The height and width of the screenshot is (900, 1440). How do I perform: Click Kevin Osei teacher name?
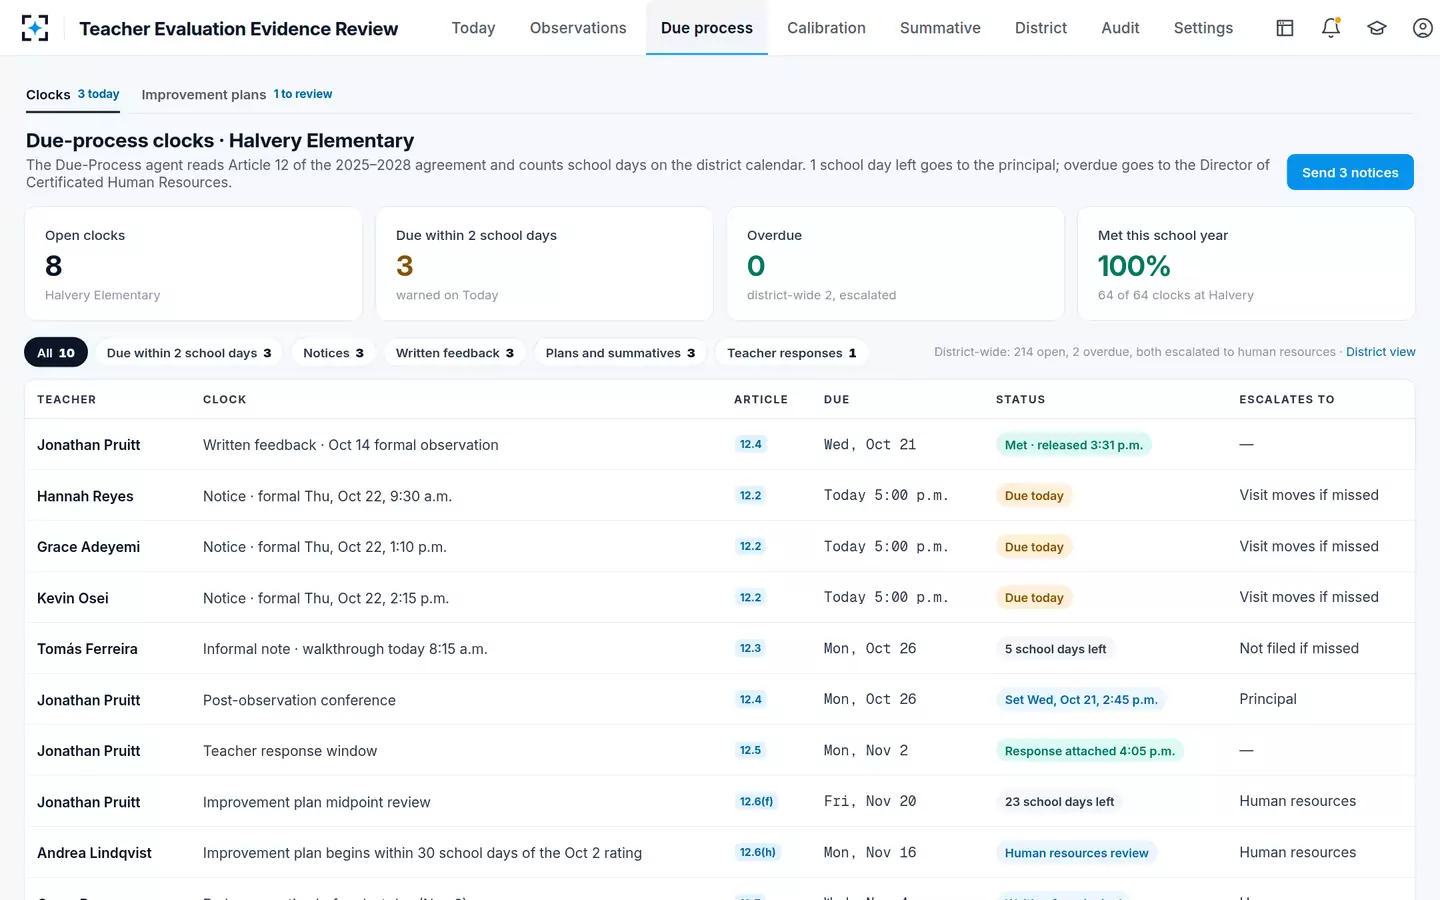(x=73, y=598)
